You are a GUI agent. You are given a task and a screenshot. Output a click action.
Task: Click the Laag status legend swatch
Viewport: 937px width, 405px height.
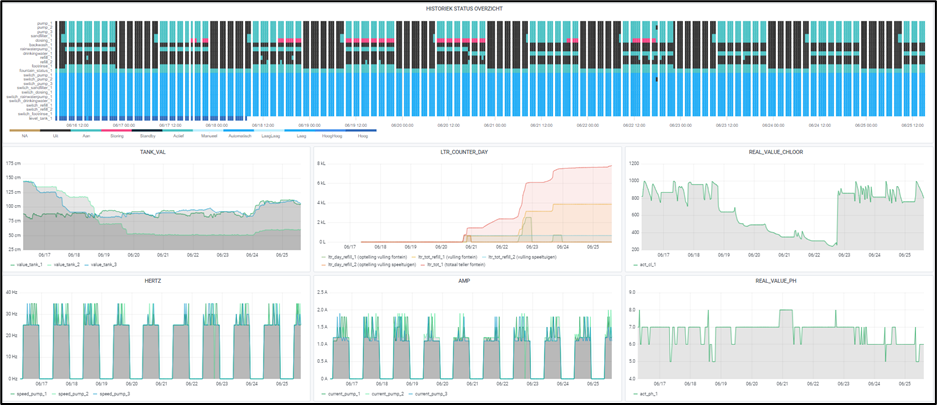[299, 130]
